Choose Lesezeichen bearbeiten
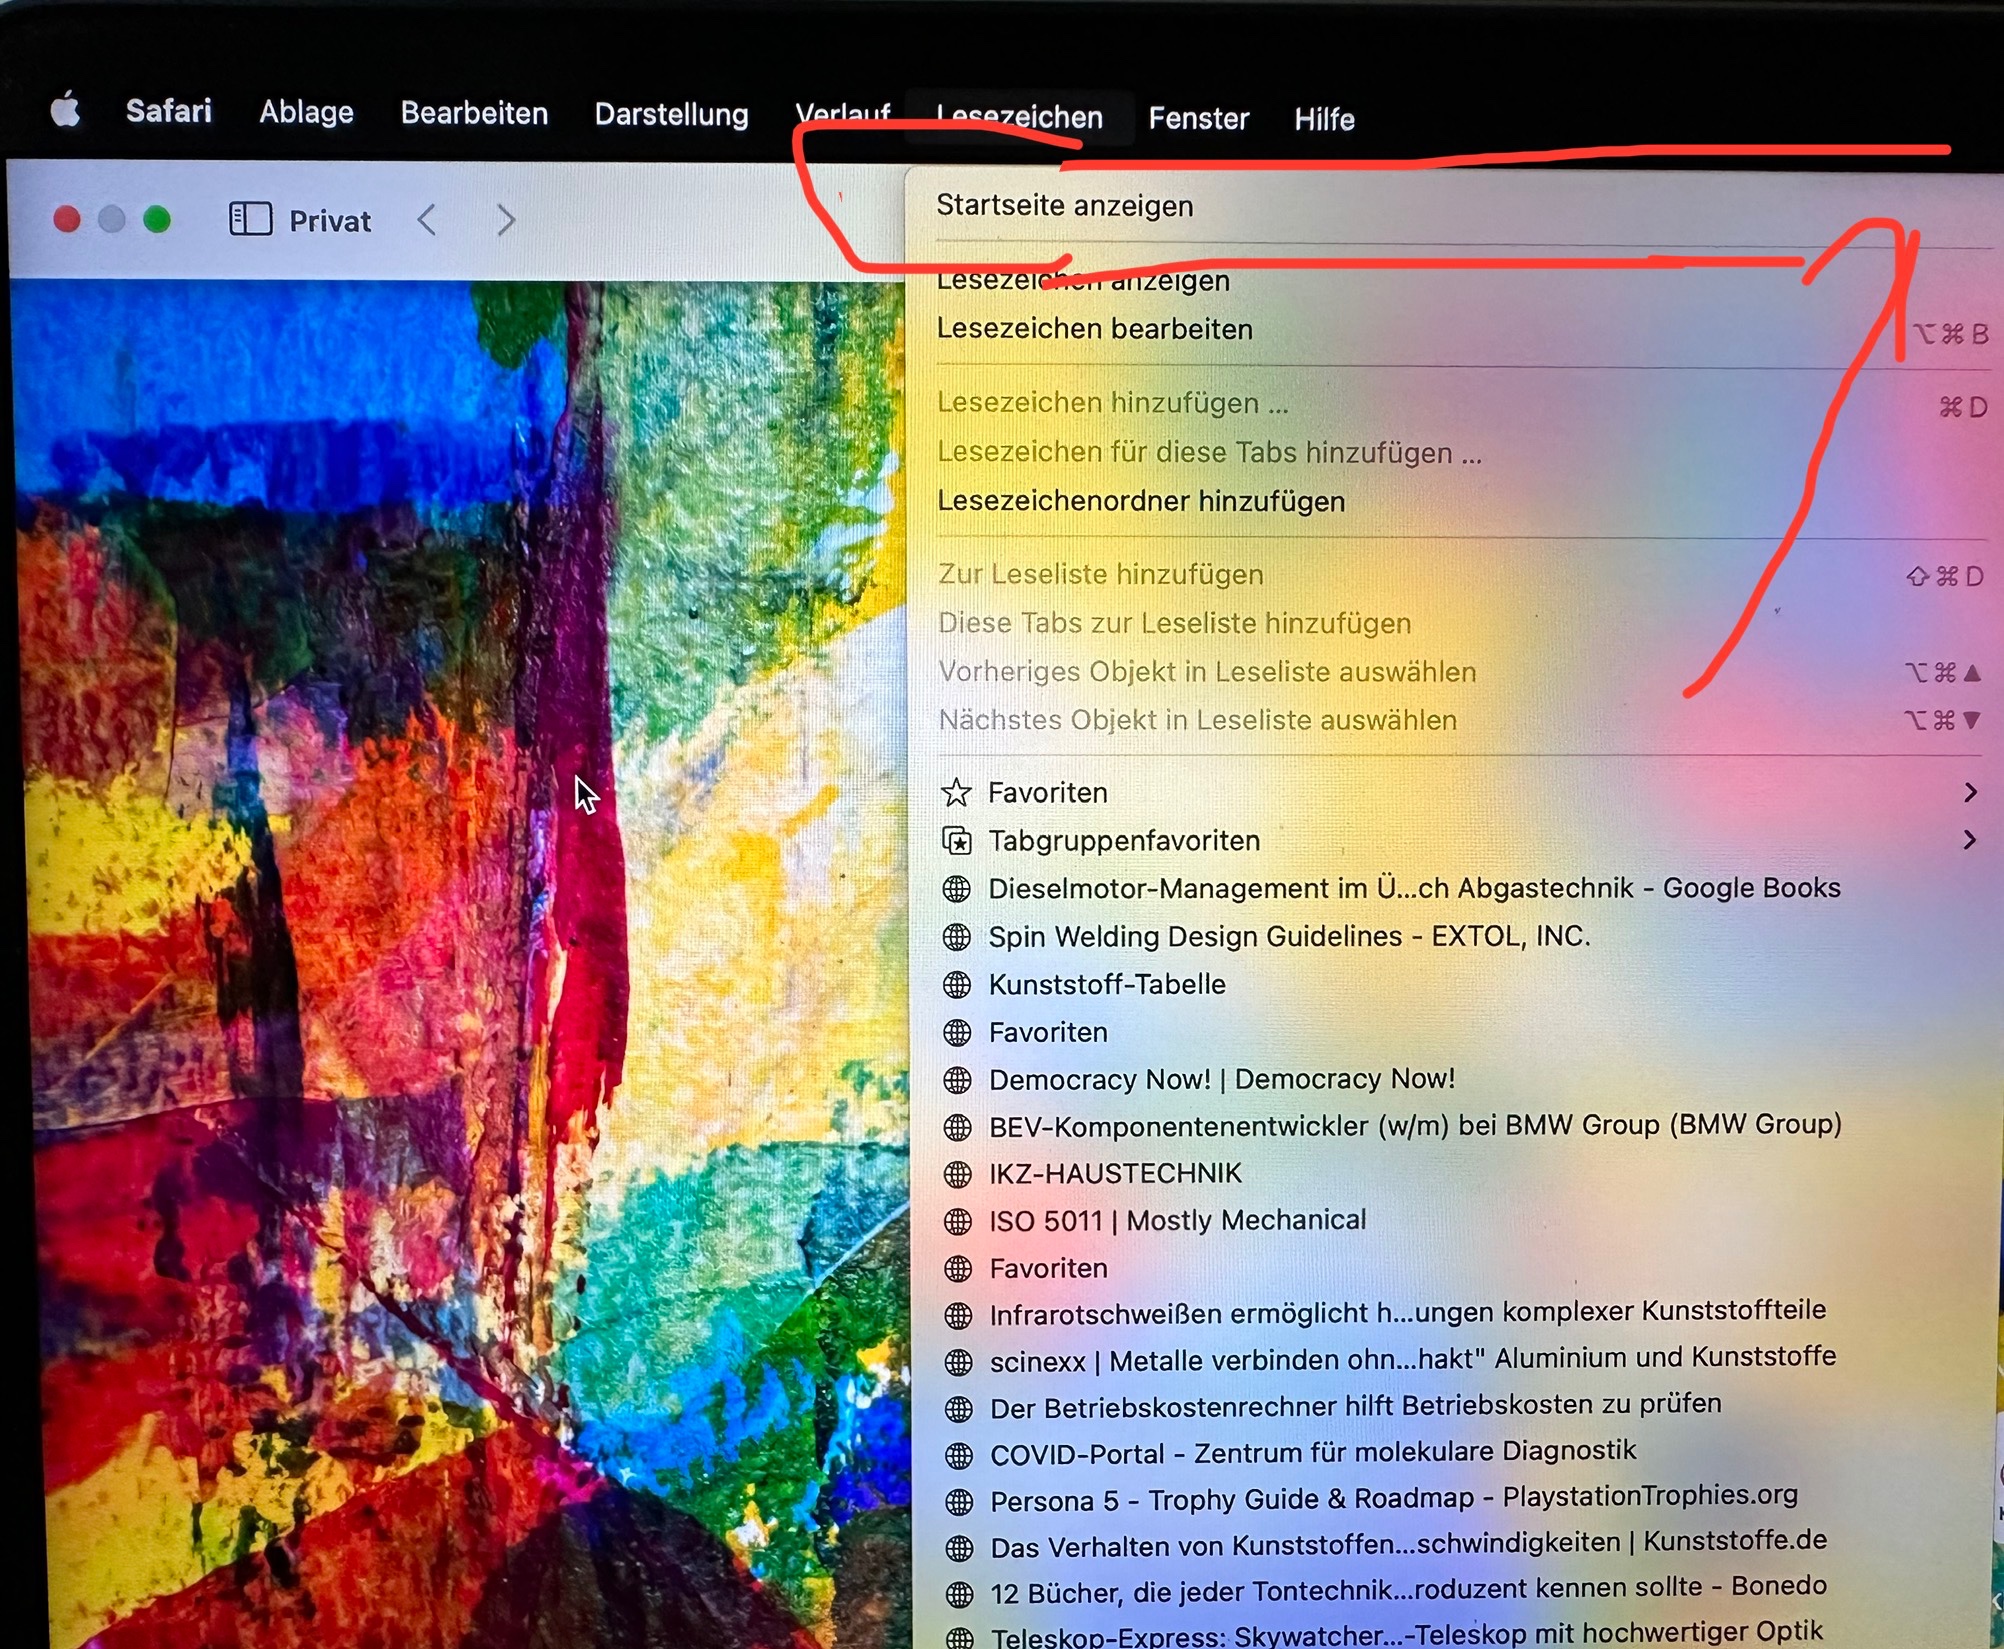This screenshot has width=2004, height=1649. [x=1094, y=329]
